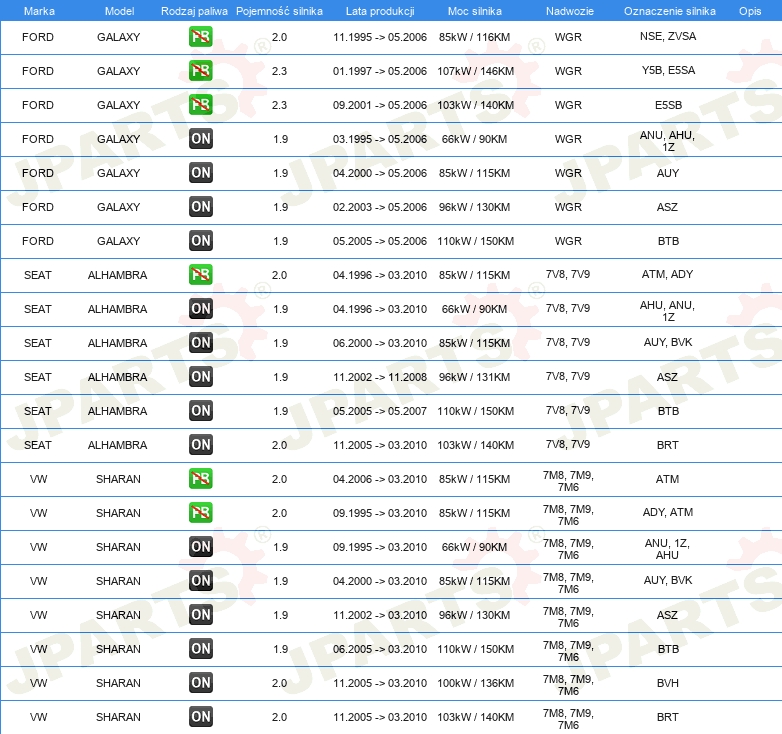Click the PB fuel icon in the Ford Galaxy NSE, ZVSA row
782x734 pixels.
tap(200, 37)
